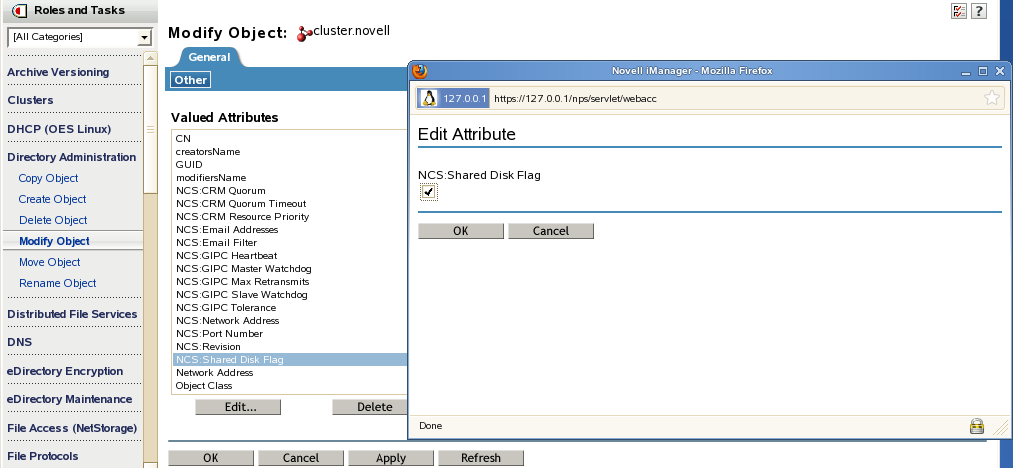
Task: Click the Firefox logo in popup title bar
Action: 420,71
